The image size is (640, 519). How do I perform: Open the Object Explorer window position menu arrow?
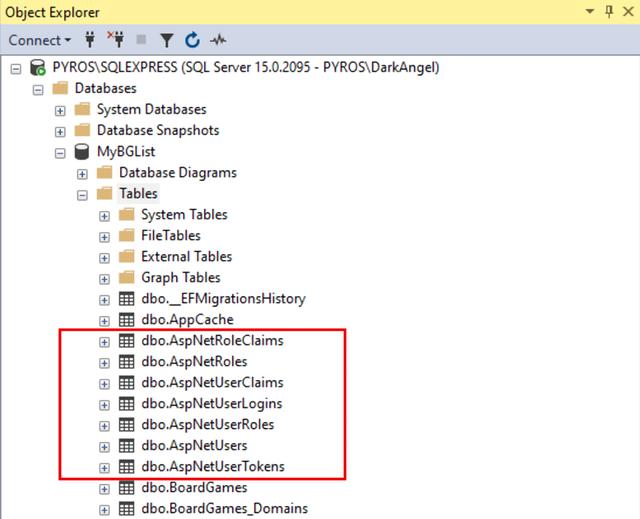click(589, 11)
